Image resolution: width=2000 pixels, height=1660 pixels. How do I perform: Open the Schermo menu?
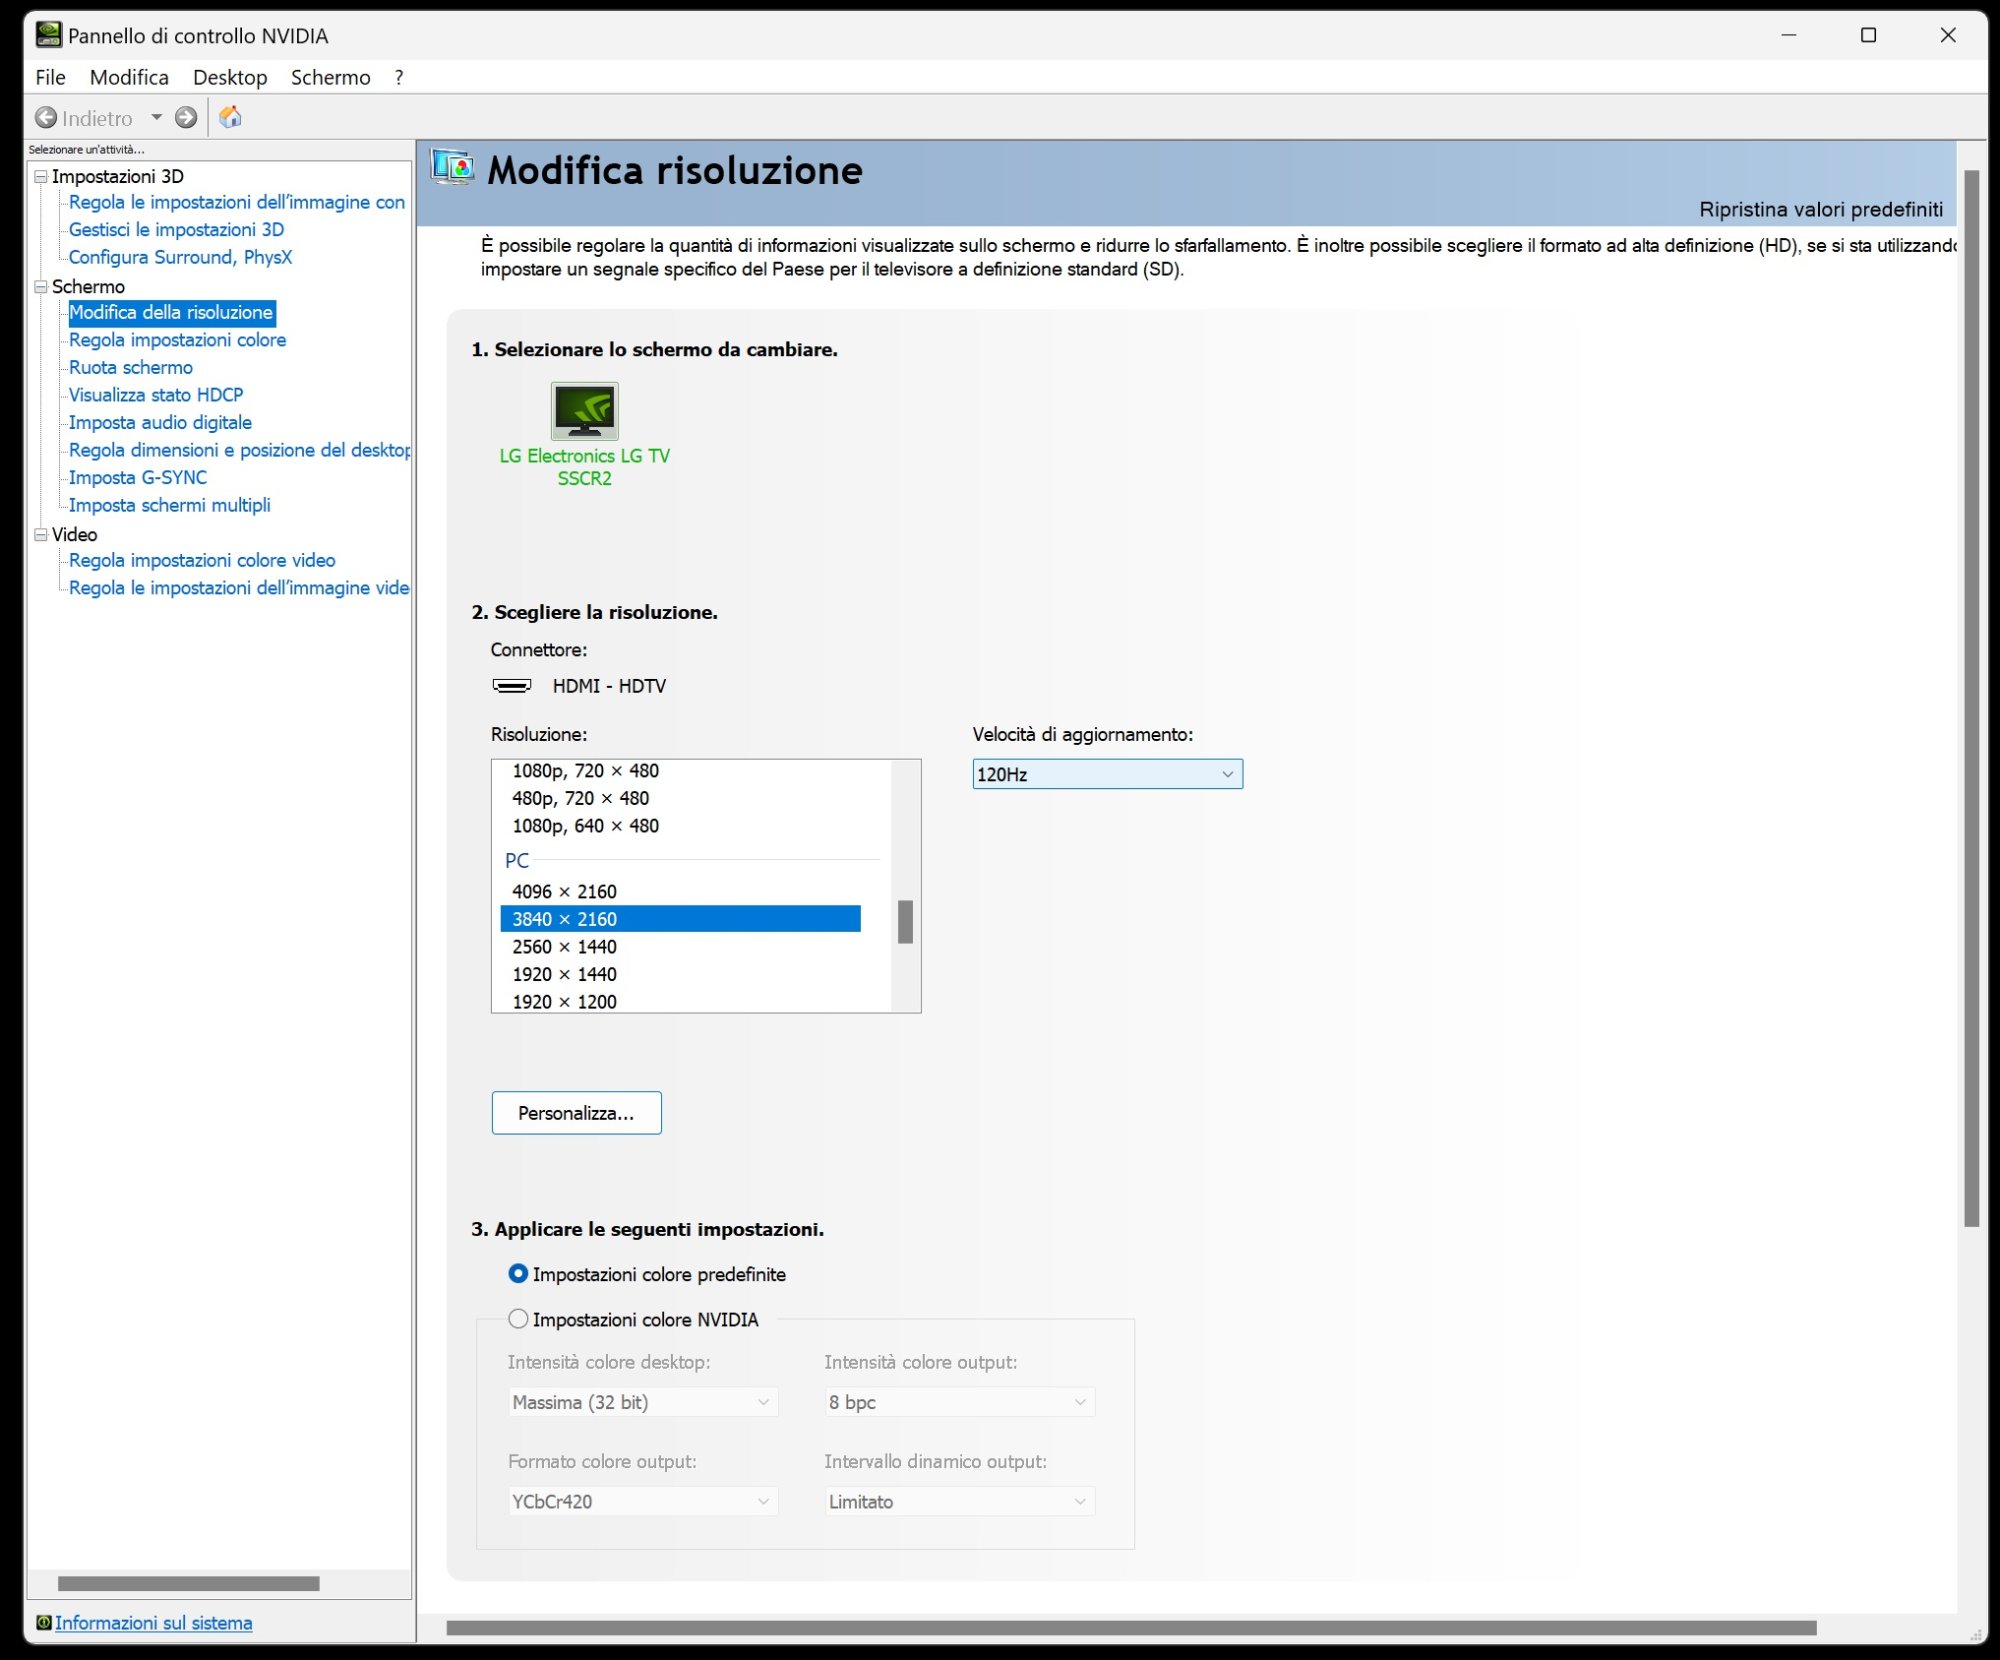(x=330, y=77)
